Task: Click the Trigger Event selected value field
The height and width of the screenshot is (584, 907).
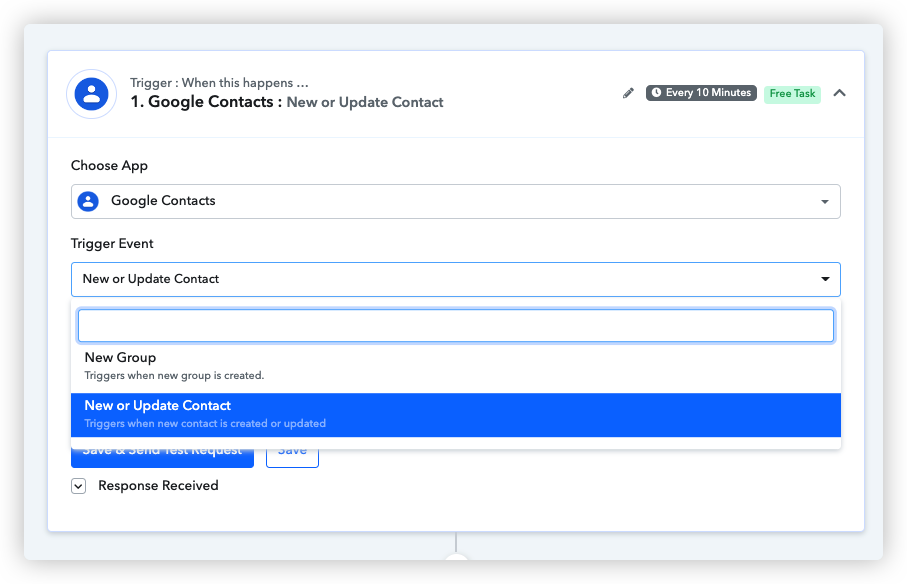Action: click(x=456, y=280)
